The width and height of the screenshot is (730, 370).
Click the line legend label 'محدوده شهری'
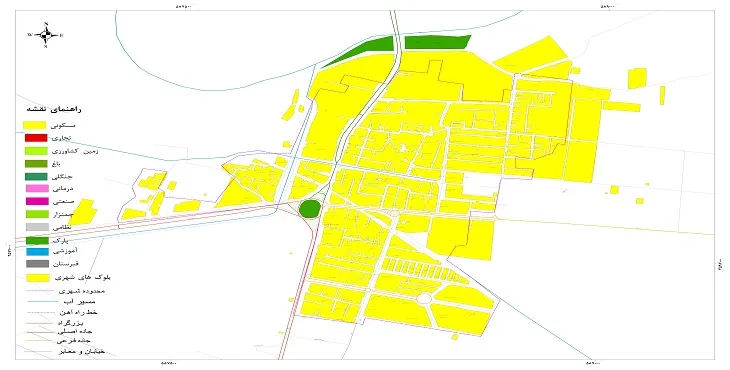click(83, 291)
